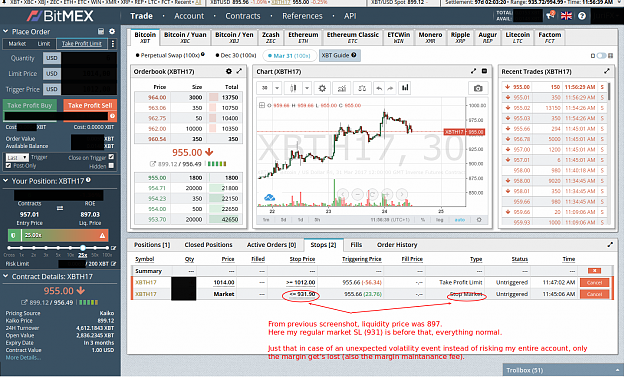Viewport: 625px width, 382px height.
Task: Expand the bottom orders panel to fullscreen
Action: pos(610,244)
